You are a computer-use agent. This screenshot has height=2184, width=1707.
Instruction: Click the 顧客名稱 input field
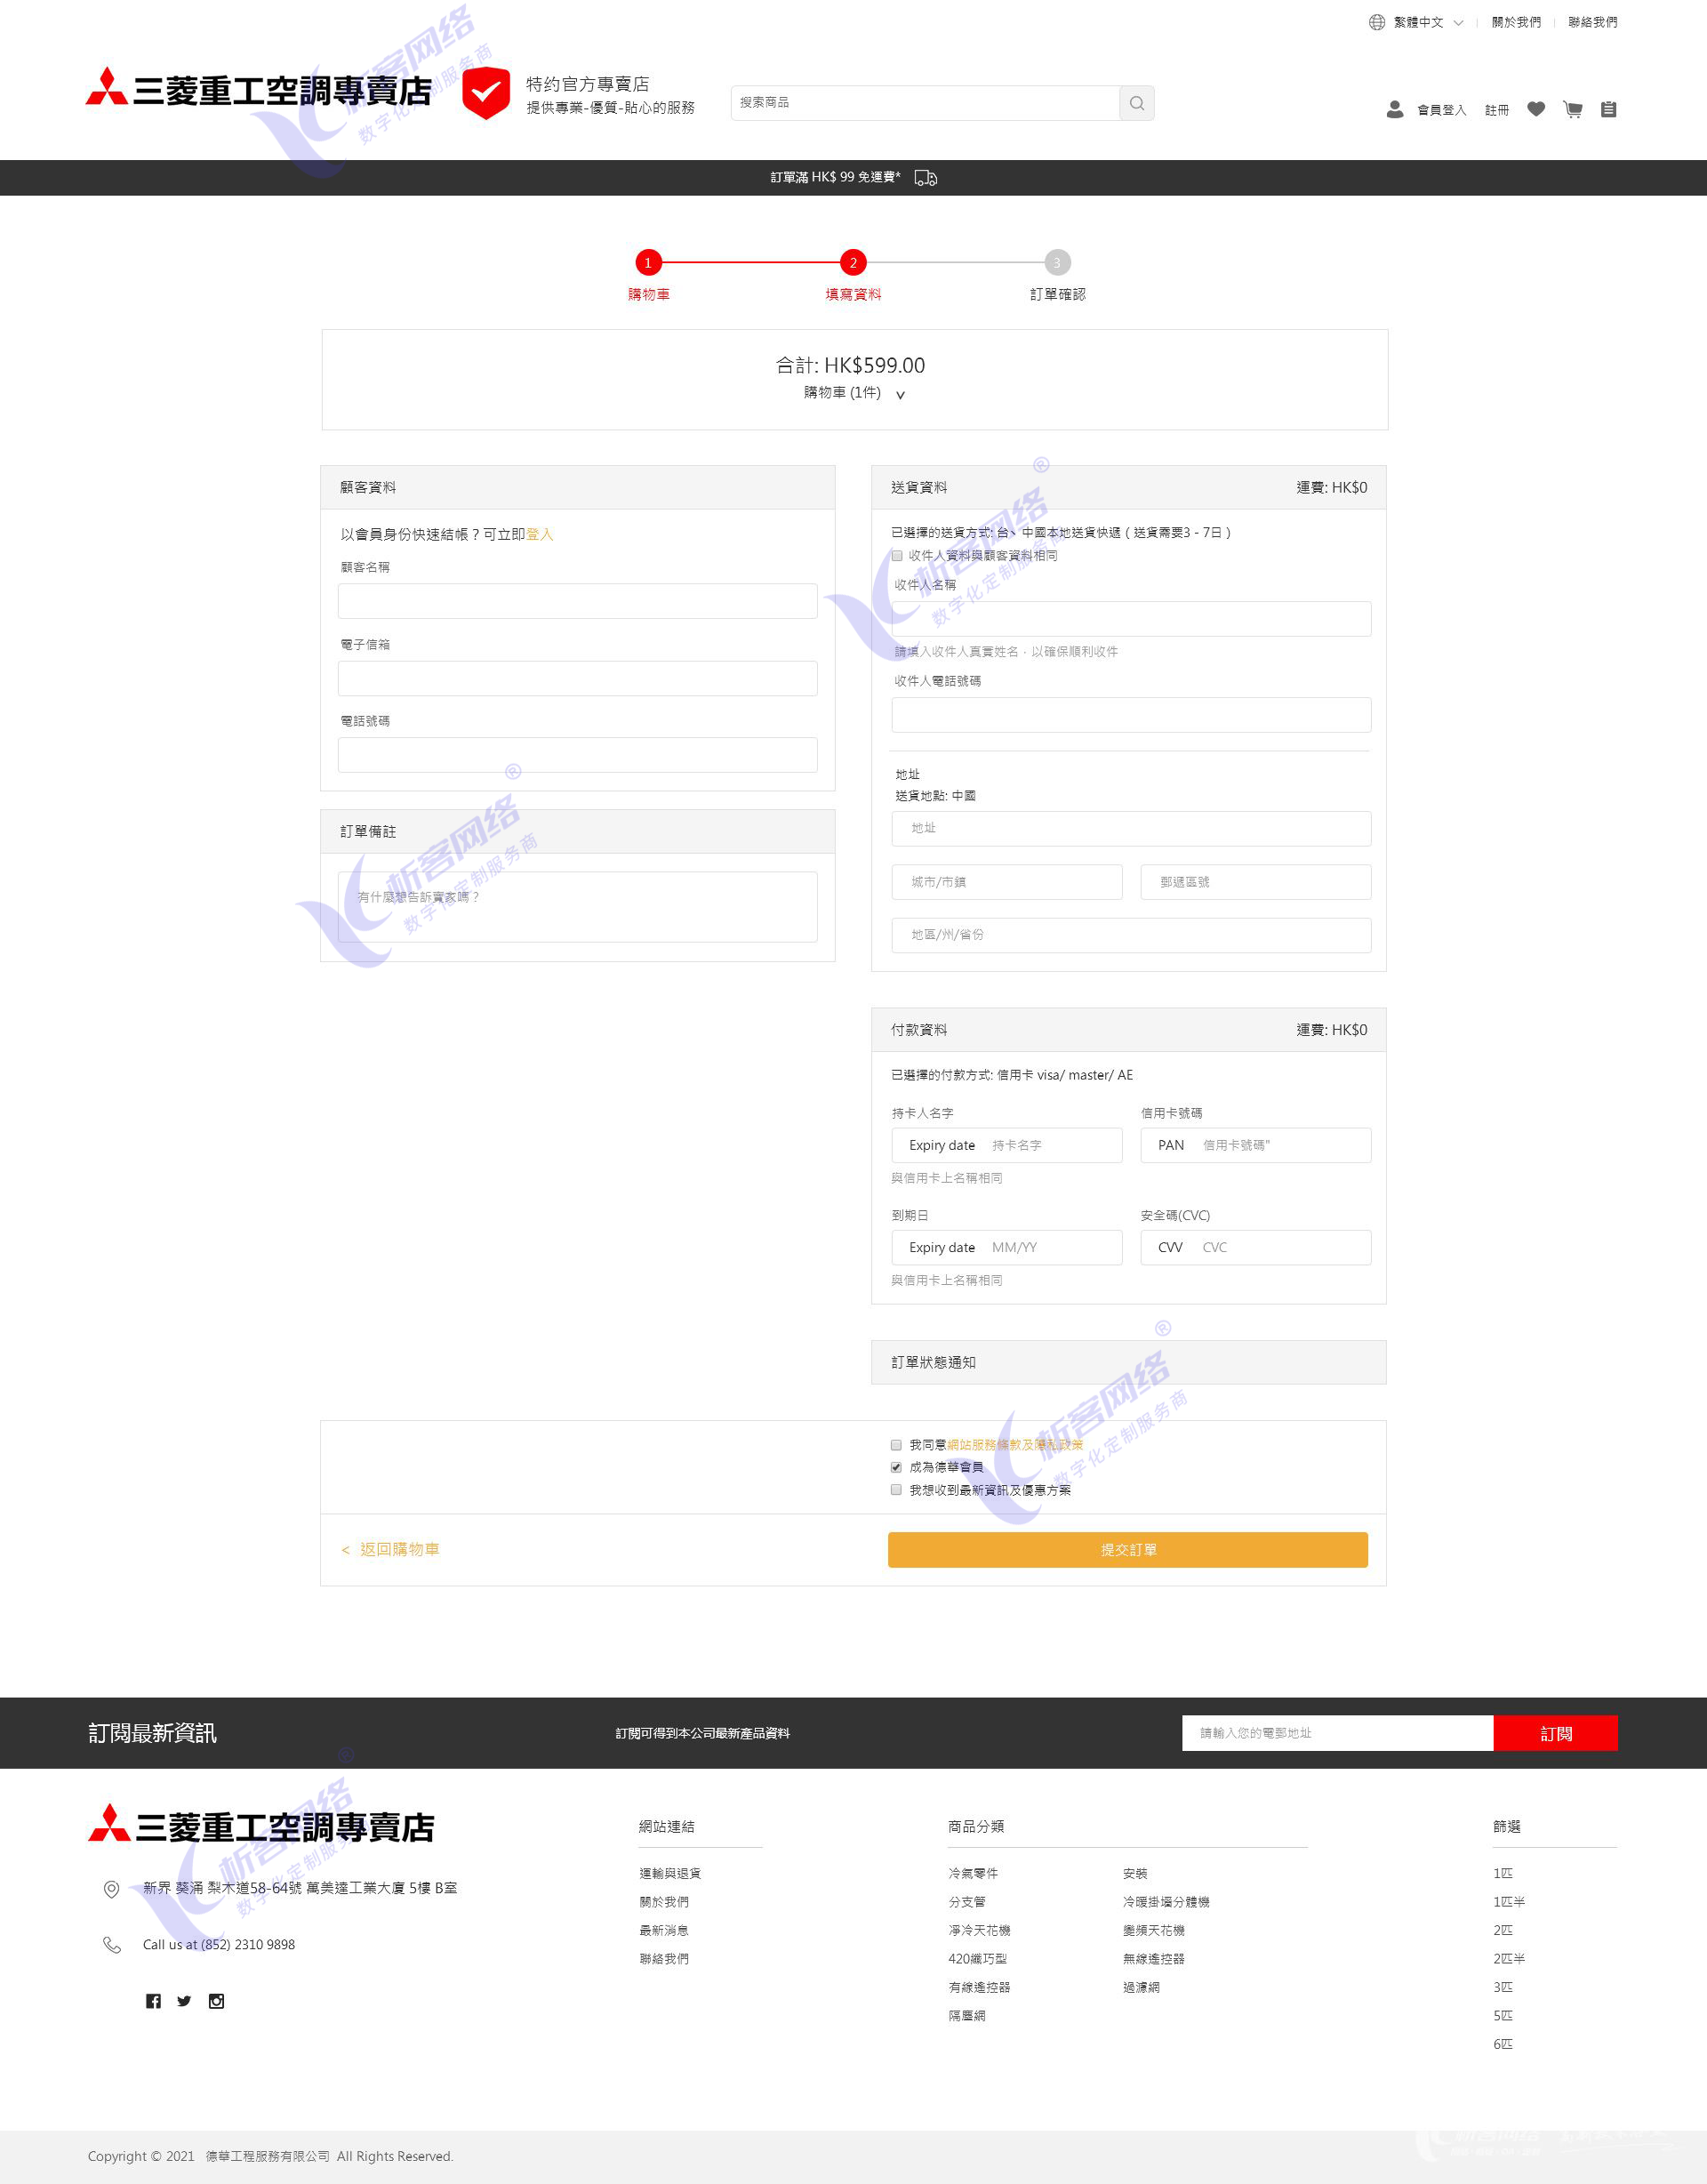coord(577,601)
